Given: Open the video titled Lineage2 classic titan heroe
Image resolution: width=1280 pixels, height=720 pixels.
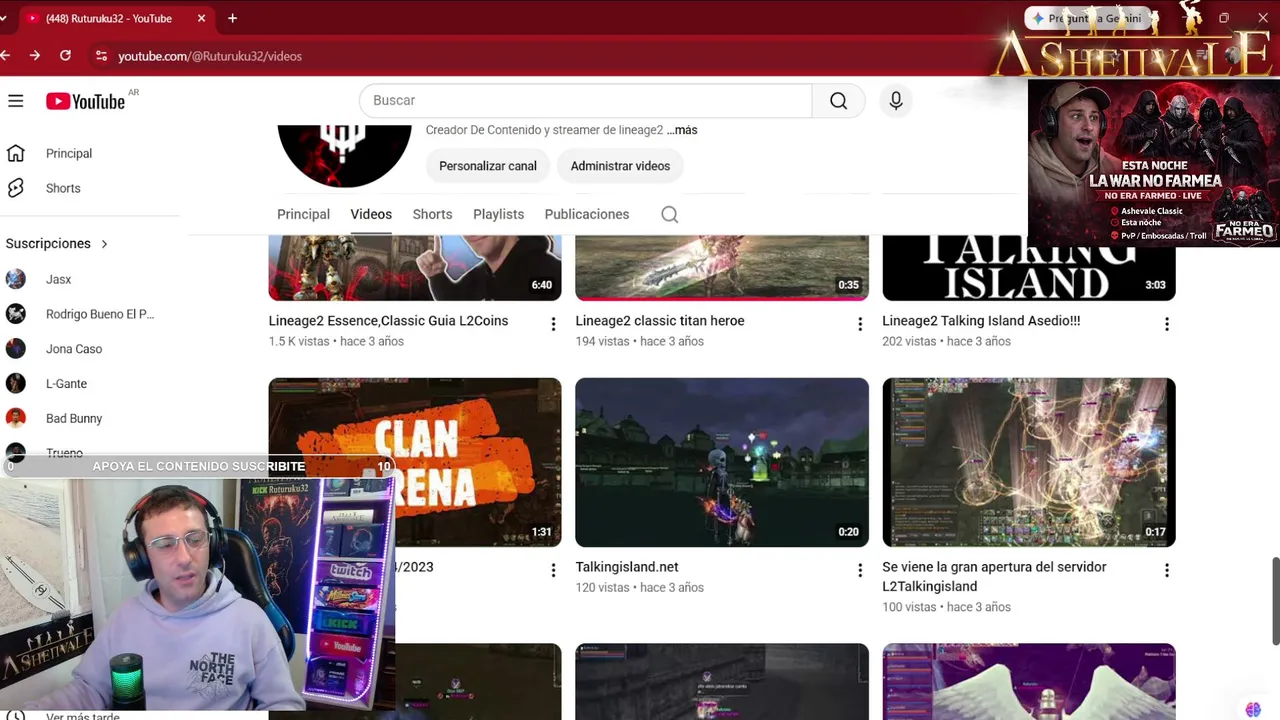Looking at the screenshot, I should point(660,321).
